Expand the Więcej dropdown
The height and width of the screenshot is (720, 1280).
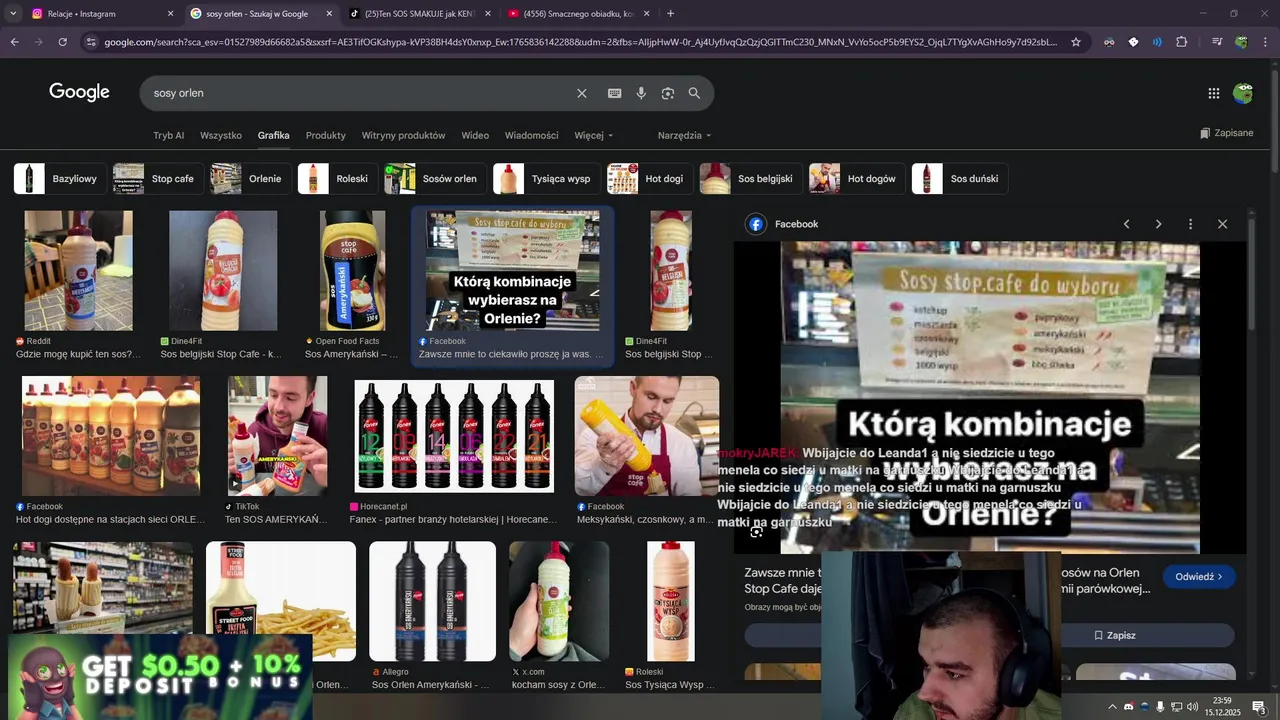pos(594,135)
